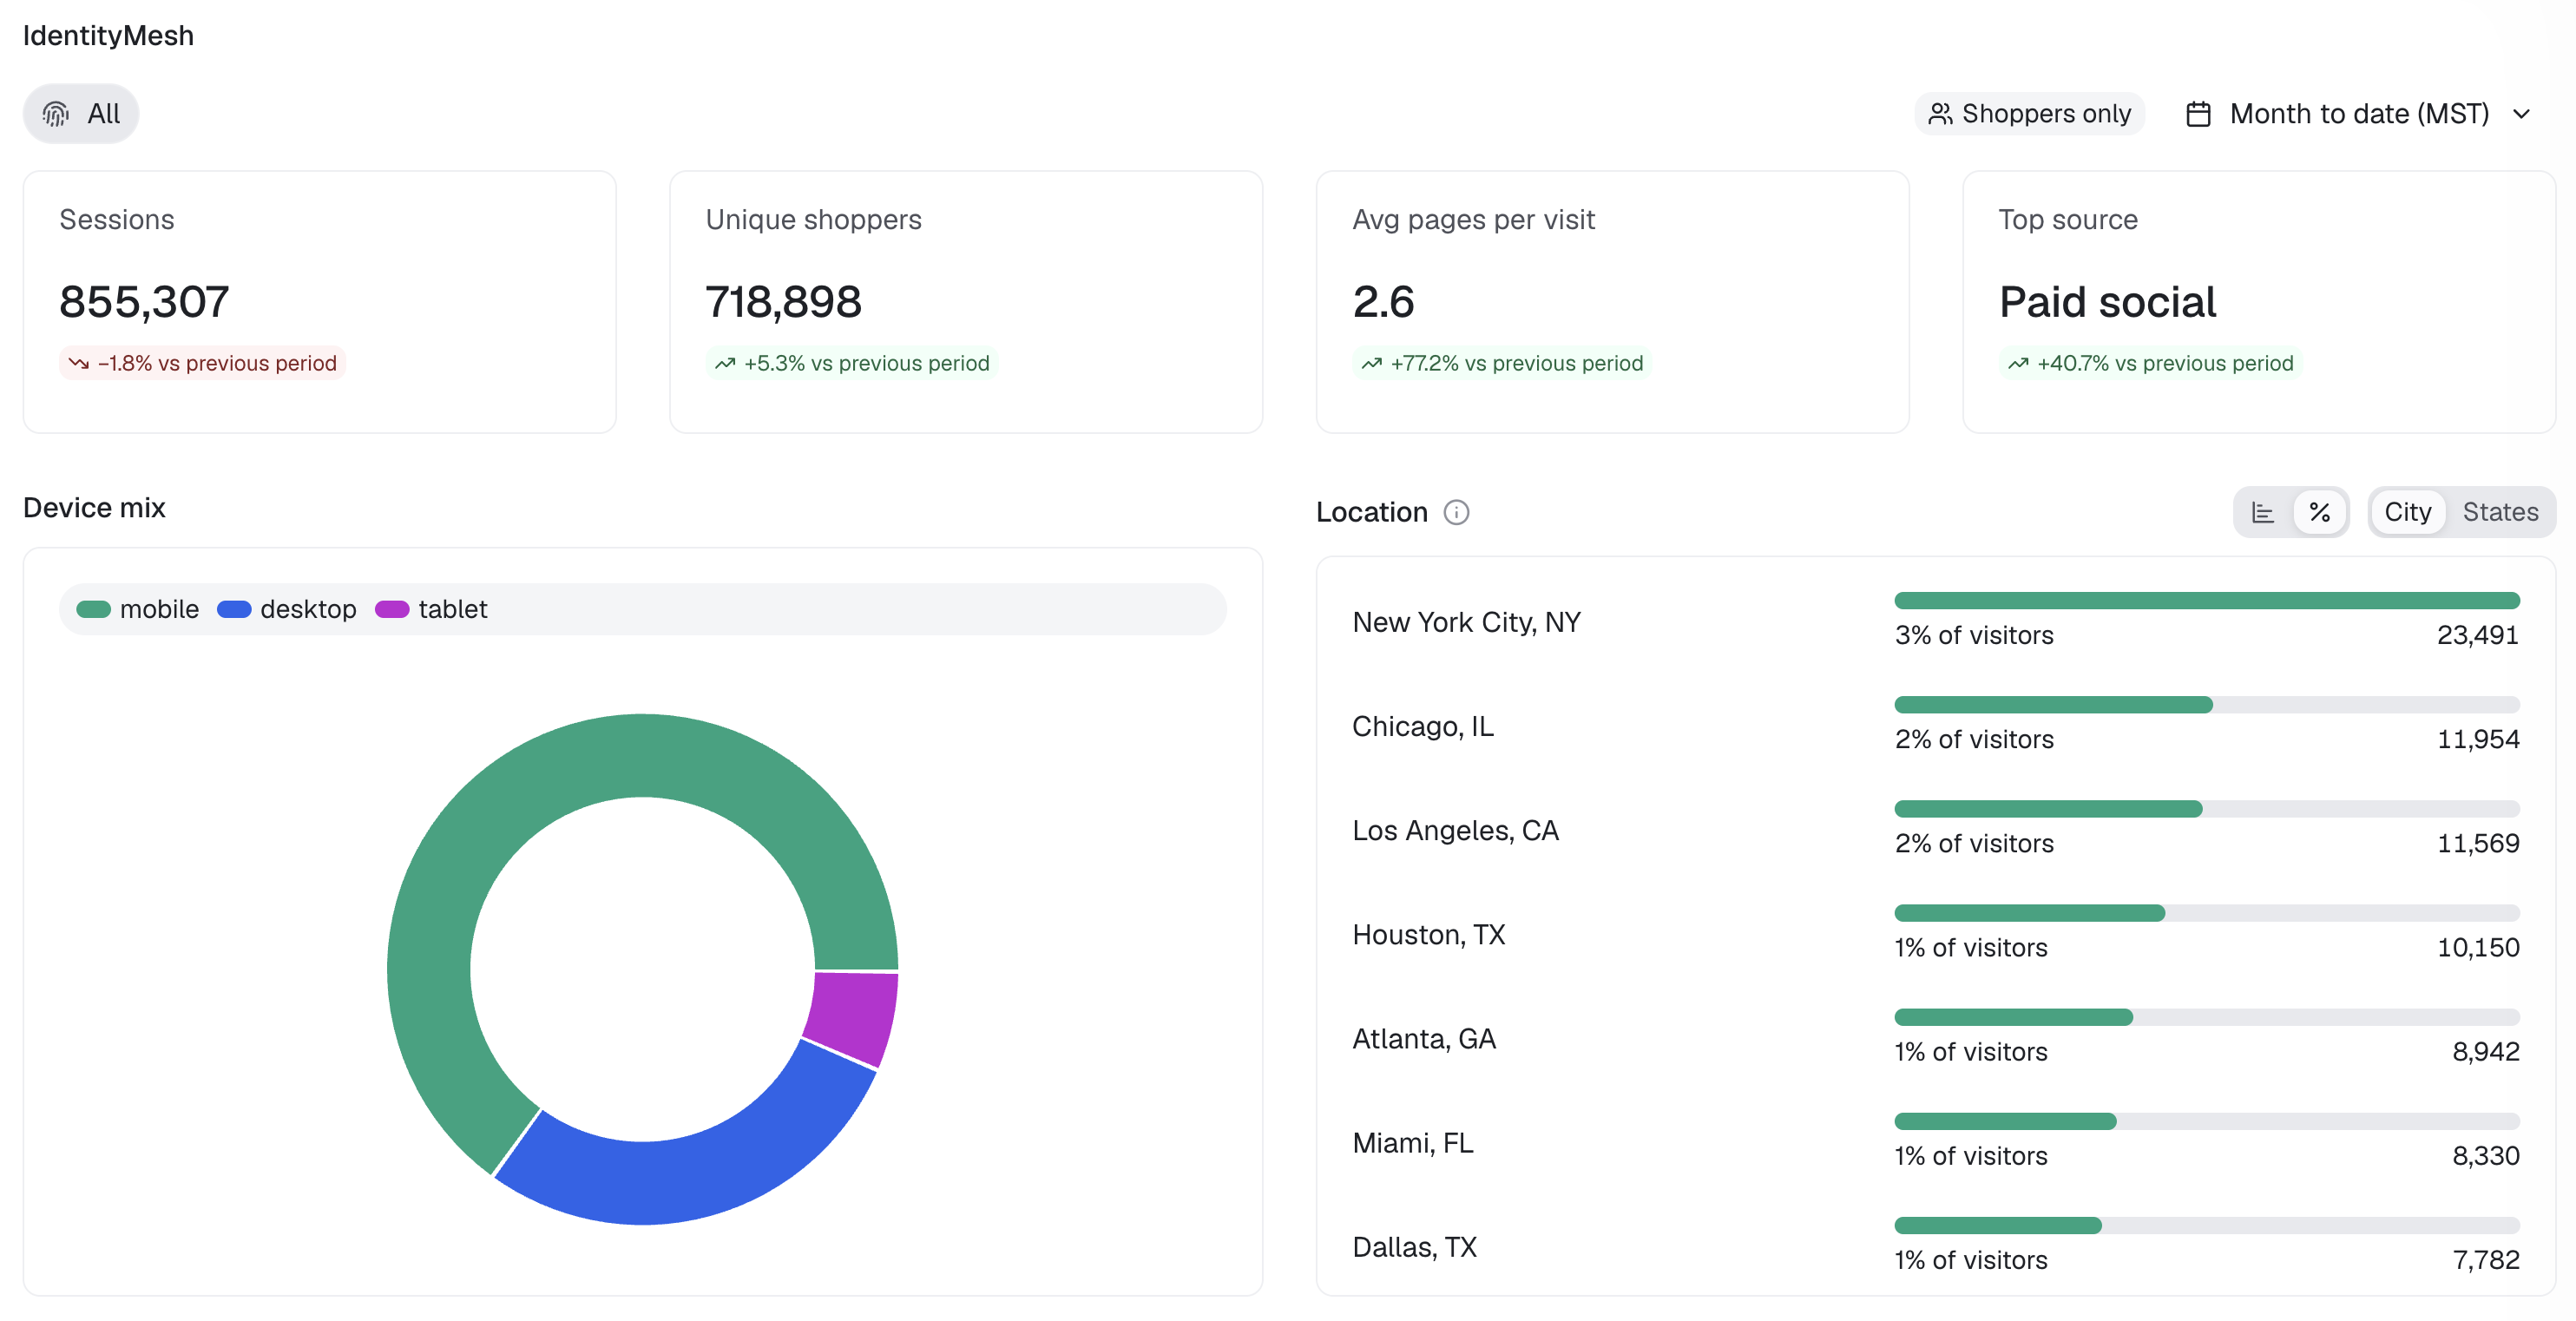This screenshot has height=1321, width=2576.
Task: Click the -1.8% vs previous period badge
Action: coord(202,363)
